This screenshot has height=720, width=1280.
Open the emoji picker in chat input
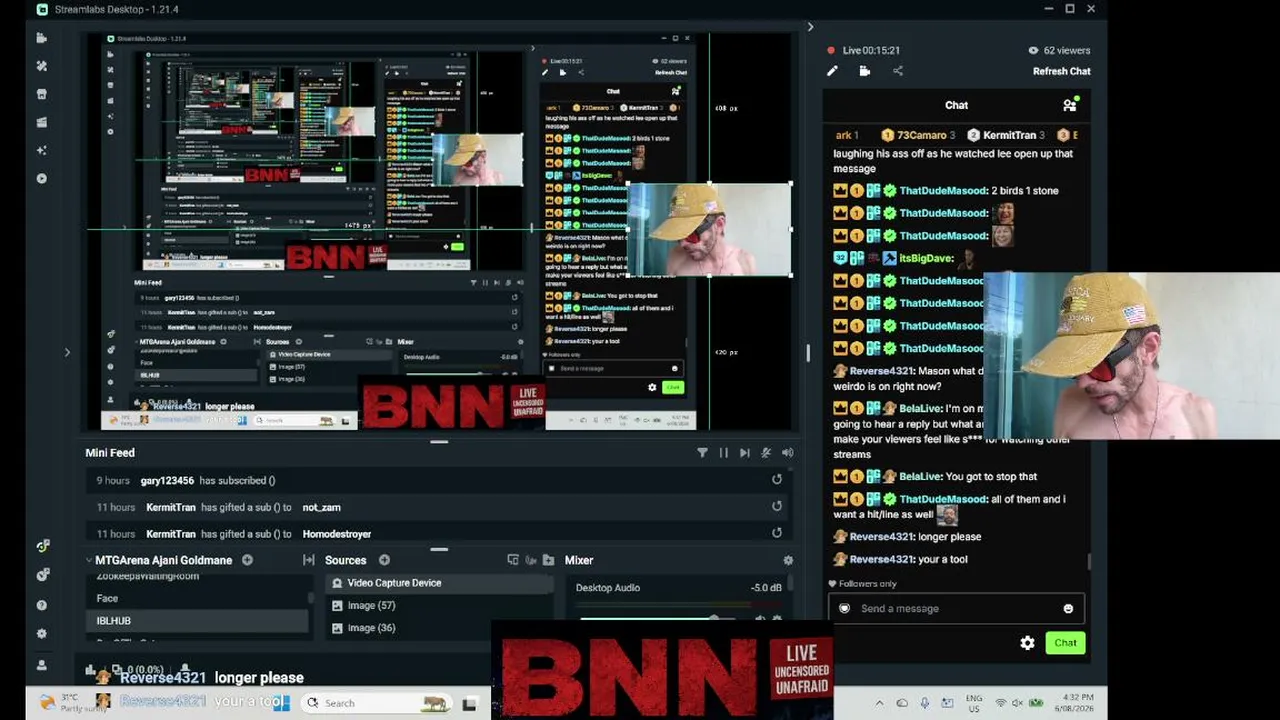tap(1068, 609)
